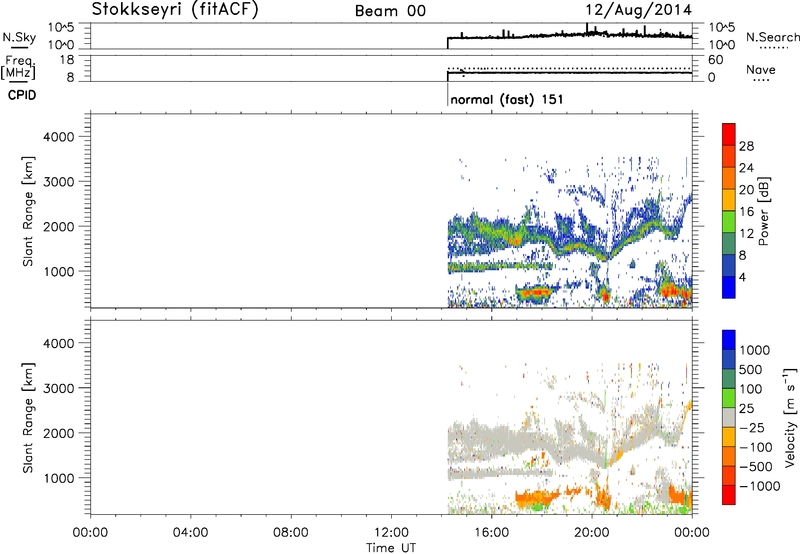Click the '1000' tick on the Velocity scale
Screen dimensions: 800x554
tap(755, 350)
